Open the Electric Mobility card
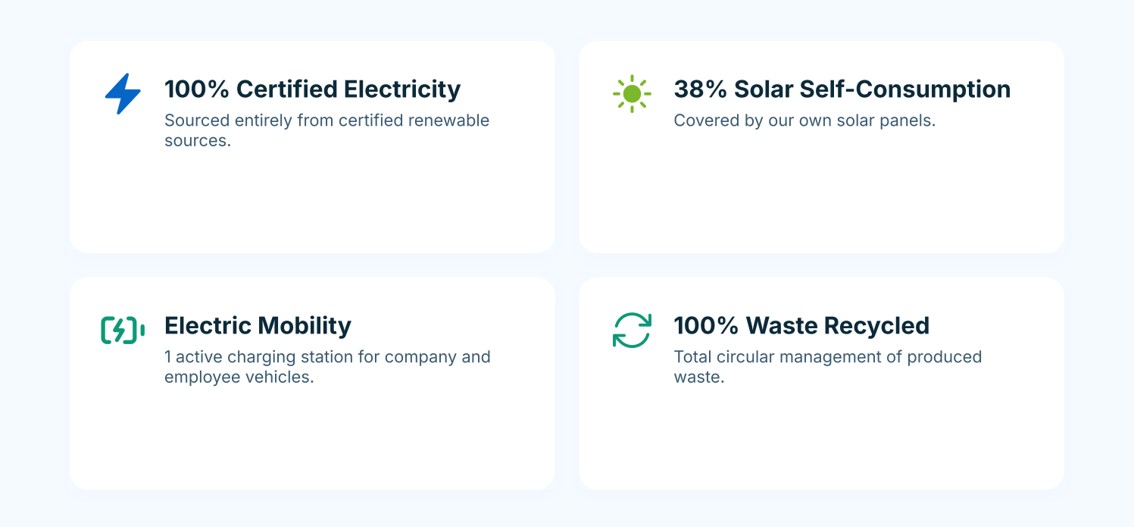This screenshot has width=1134, height=527. click(x=312, y=383)
